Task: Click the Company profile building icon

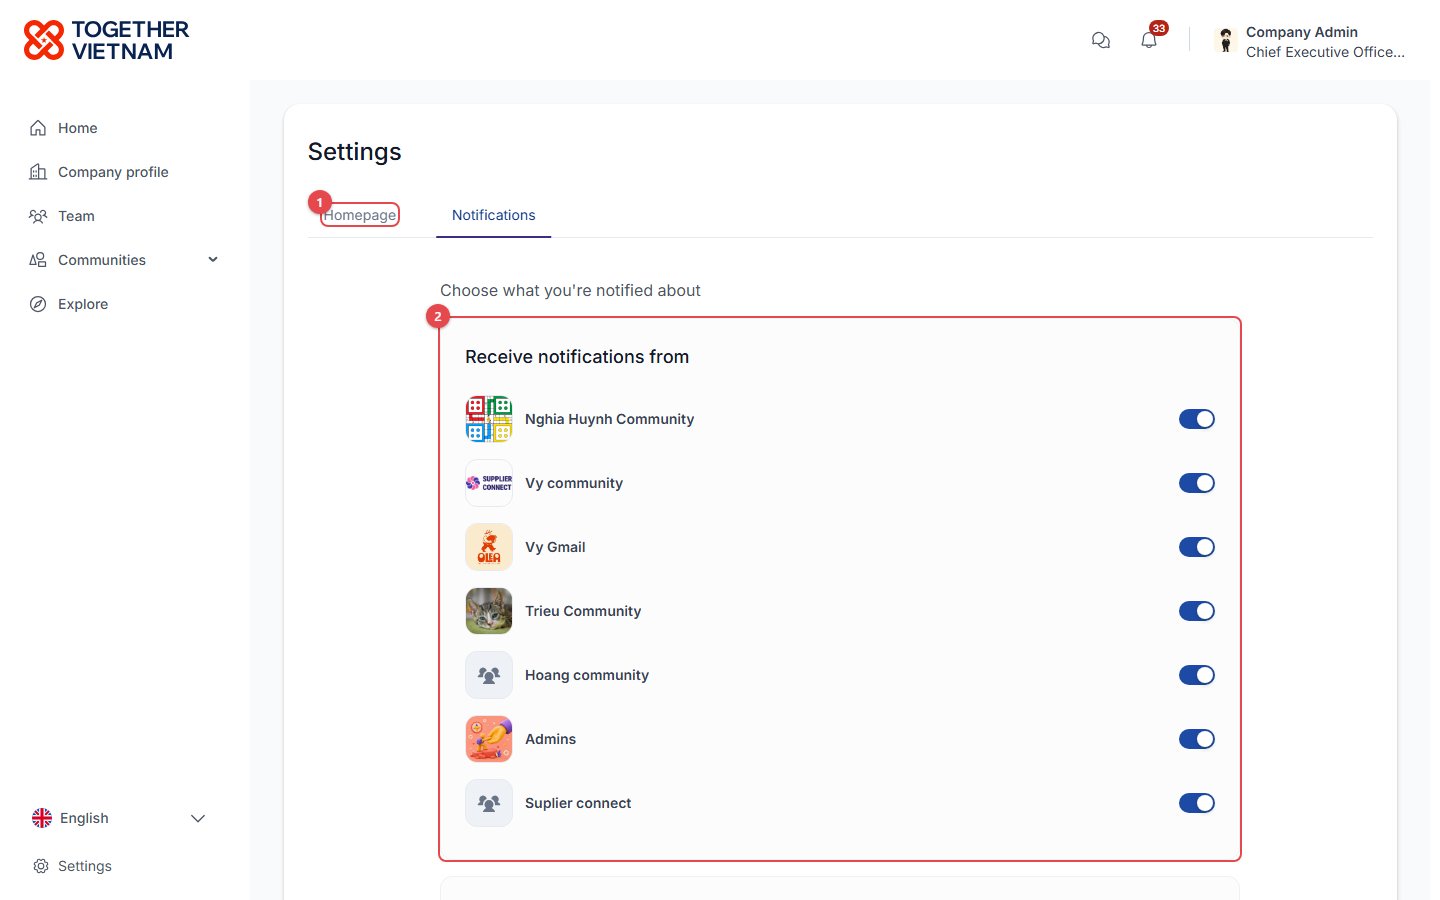Action: 38,172
